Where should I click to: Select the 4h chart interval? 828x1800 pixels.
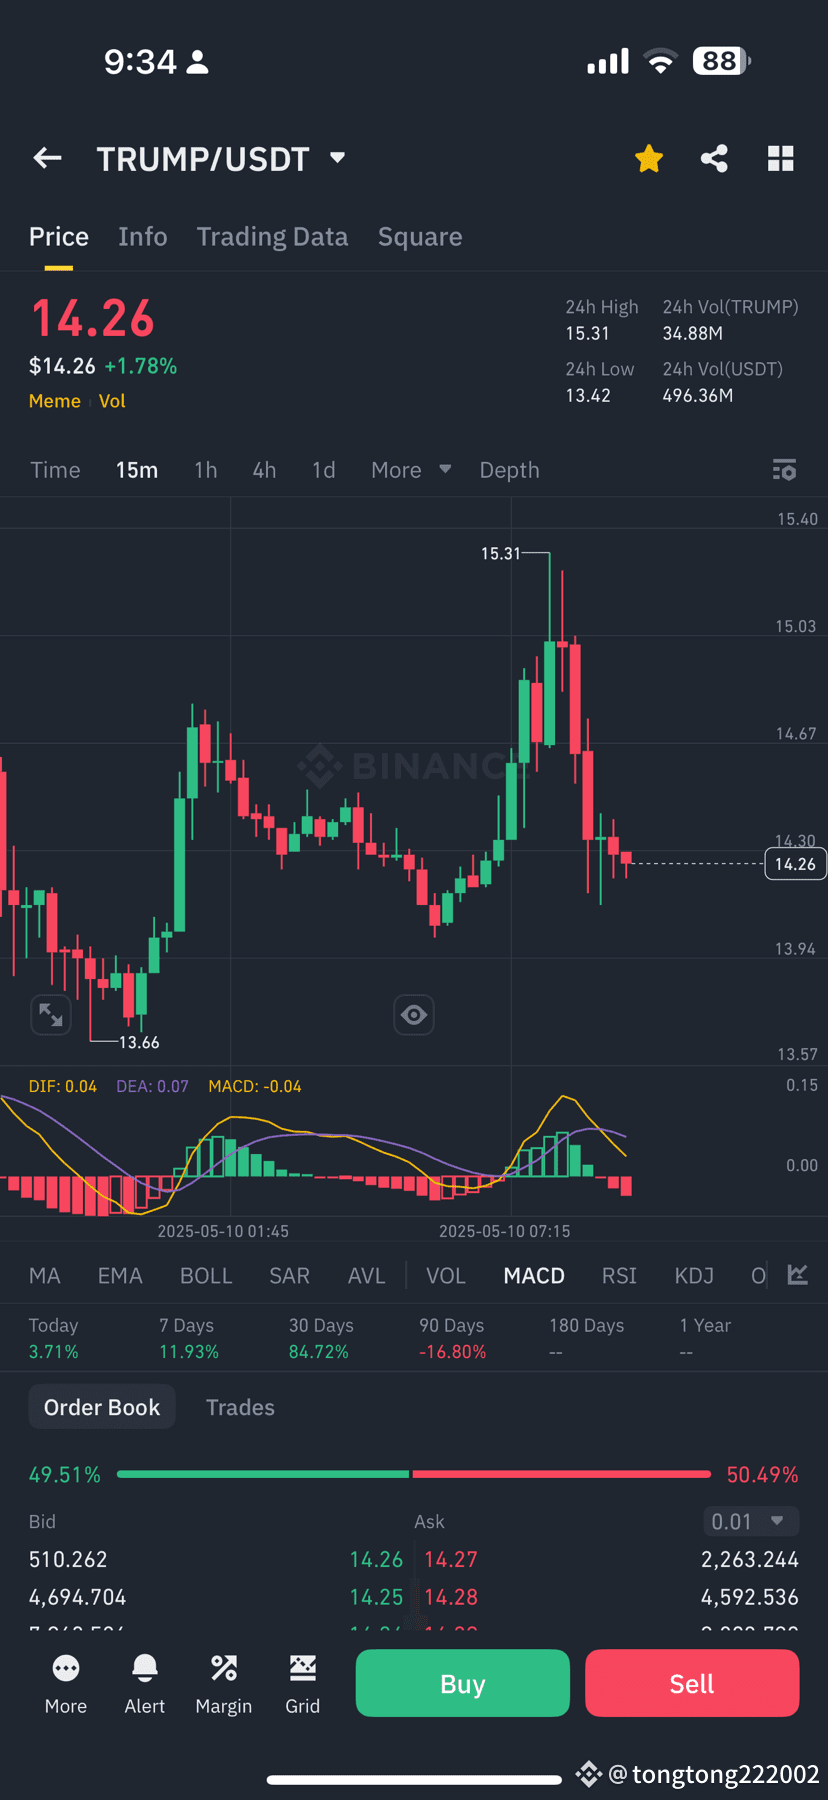point(264,470)
